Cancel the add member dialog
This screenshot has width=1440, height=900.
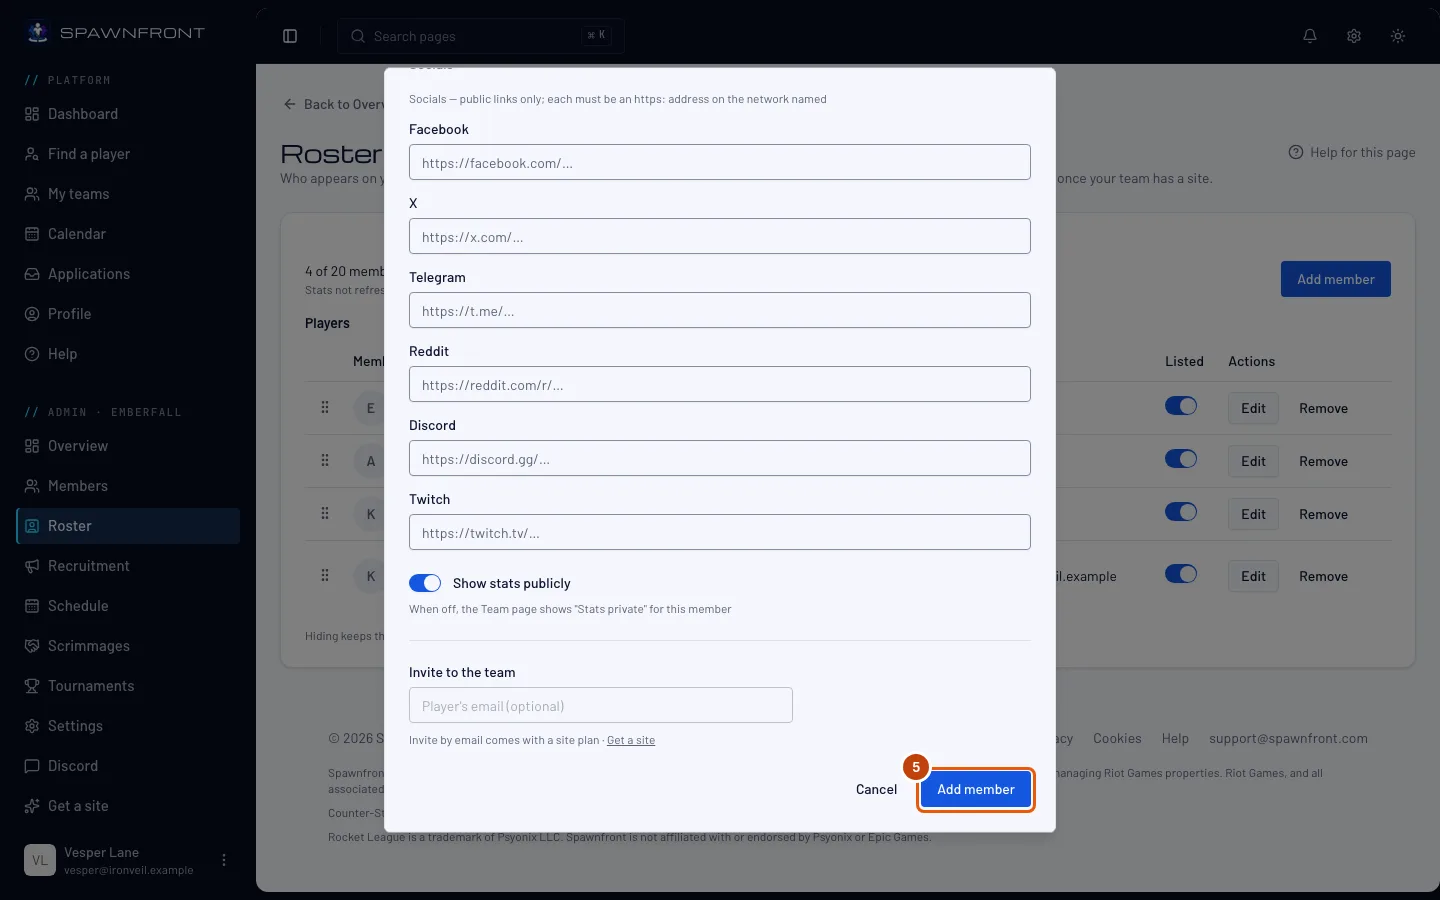tap(877, 790)
